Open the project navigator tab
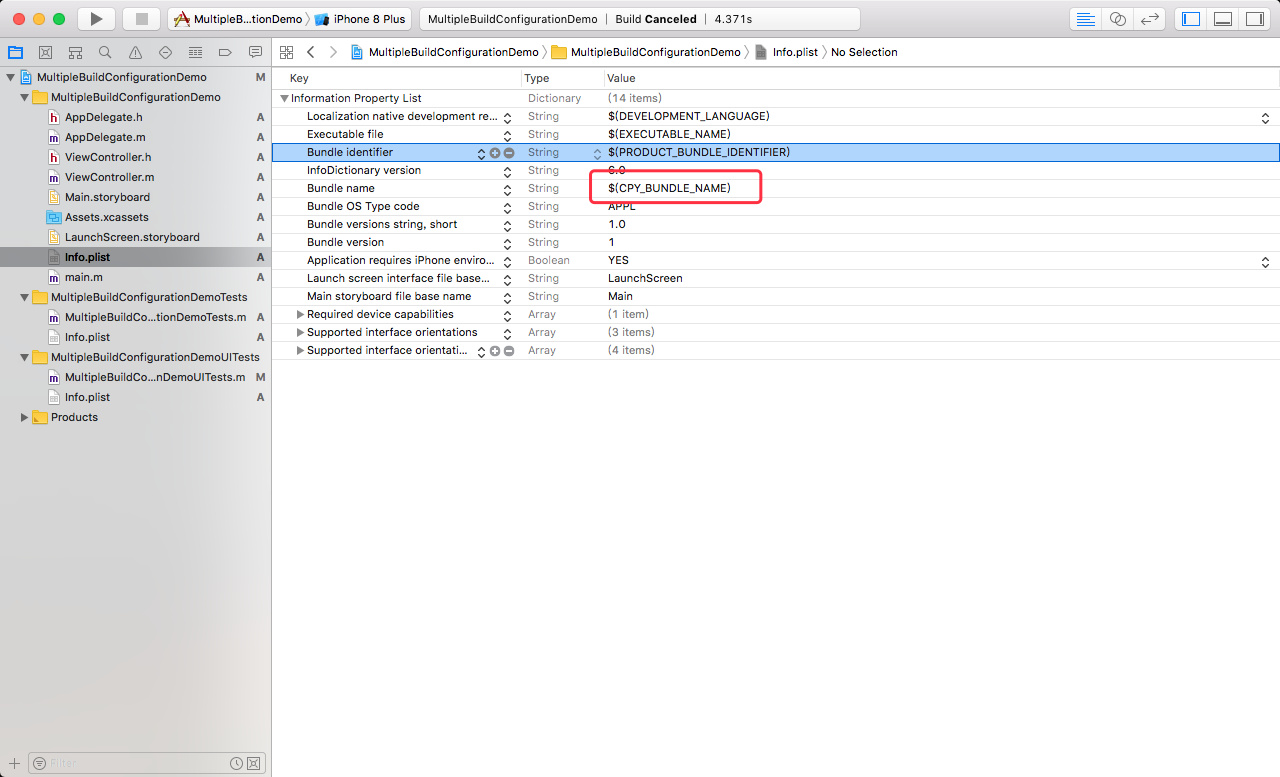The image size is (1280, 777). coord(15,52)
